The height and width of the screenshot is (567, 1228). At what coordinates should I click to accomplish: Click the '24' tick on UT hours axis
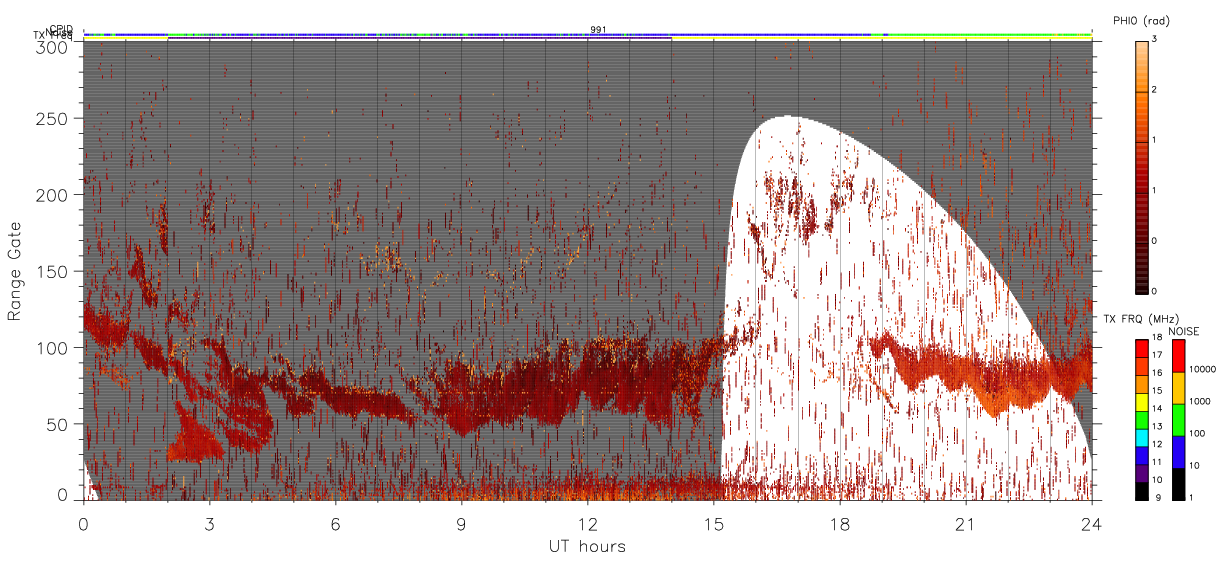coord(1092,523)
